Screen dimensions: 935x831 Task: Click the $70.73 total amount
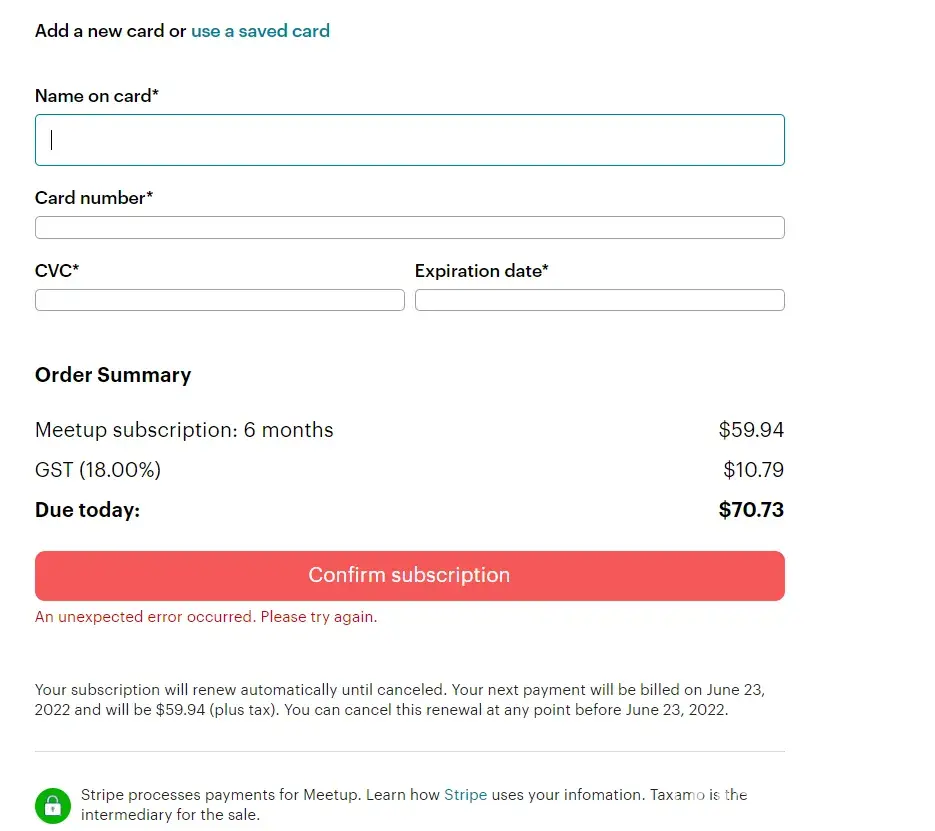(751, 510)
